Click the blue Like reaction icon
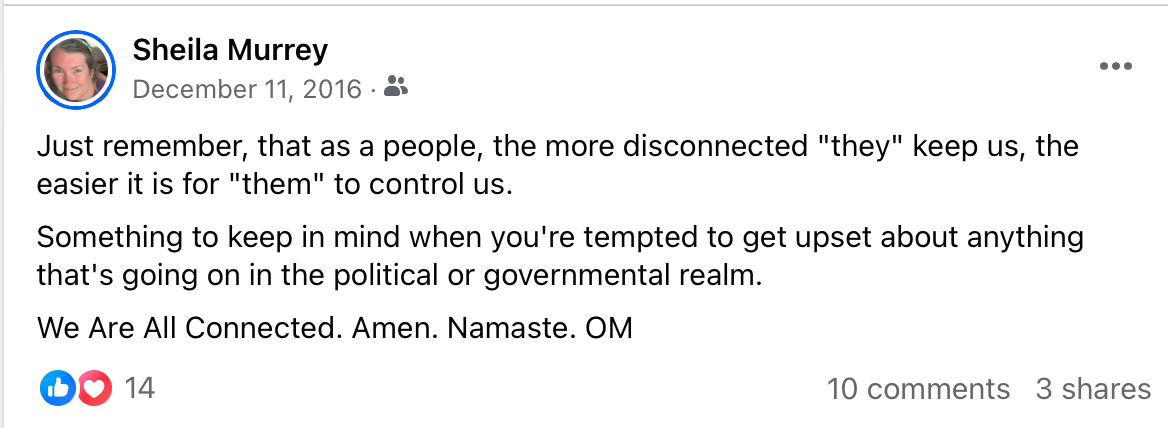The height and width of the screenshot is (428, 1168). pyautogui.click(x=56, y=388)
